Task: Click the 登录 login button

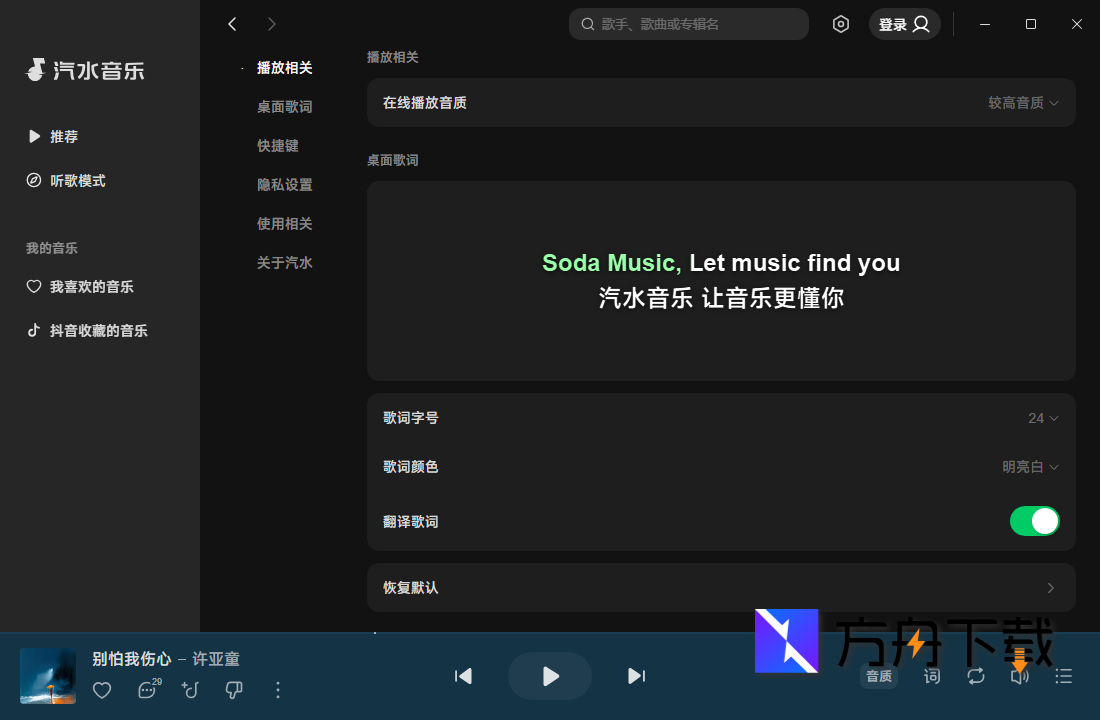Action: tap(904, 23)
